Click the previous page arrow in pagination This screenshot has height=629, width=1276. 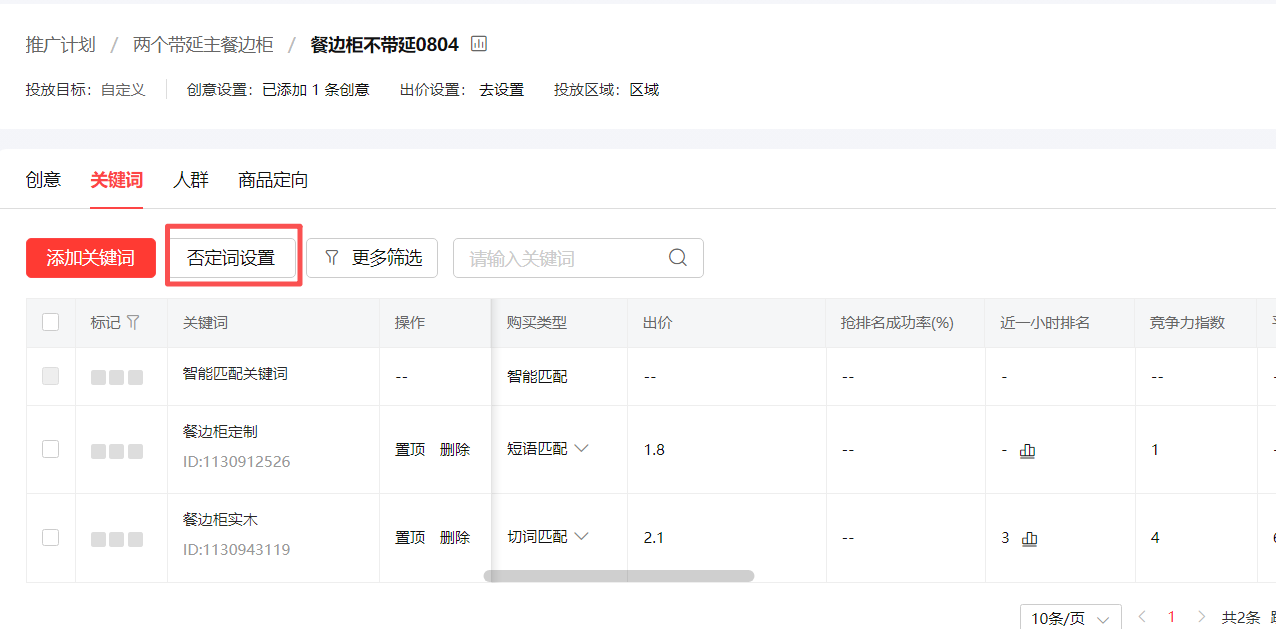tap(1141, 617)
